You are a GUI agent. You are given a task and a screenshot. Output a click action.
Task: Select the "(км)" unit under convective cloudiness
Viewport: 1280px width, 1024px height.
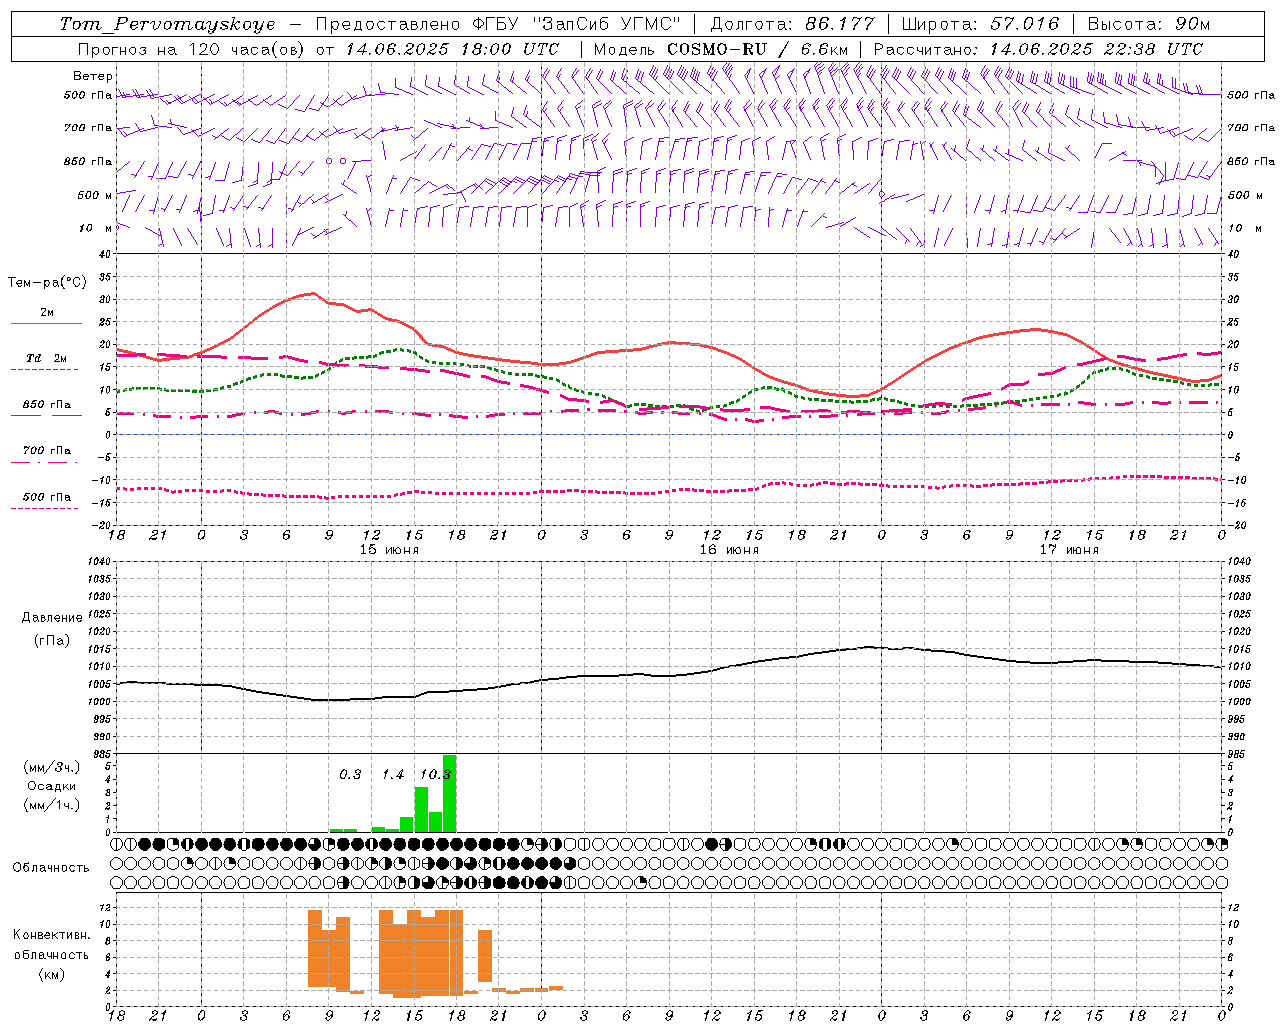tap(51, 974)
